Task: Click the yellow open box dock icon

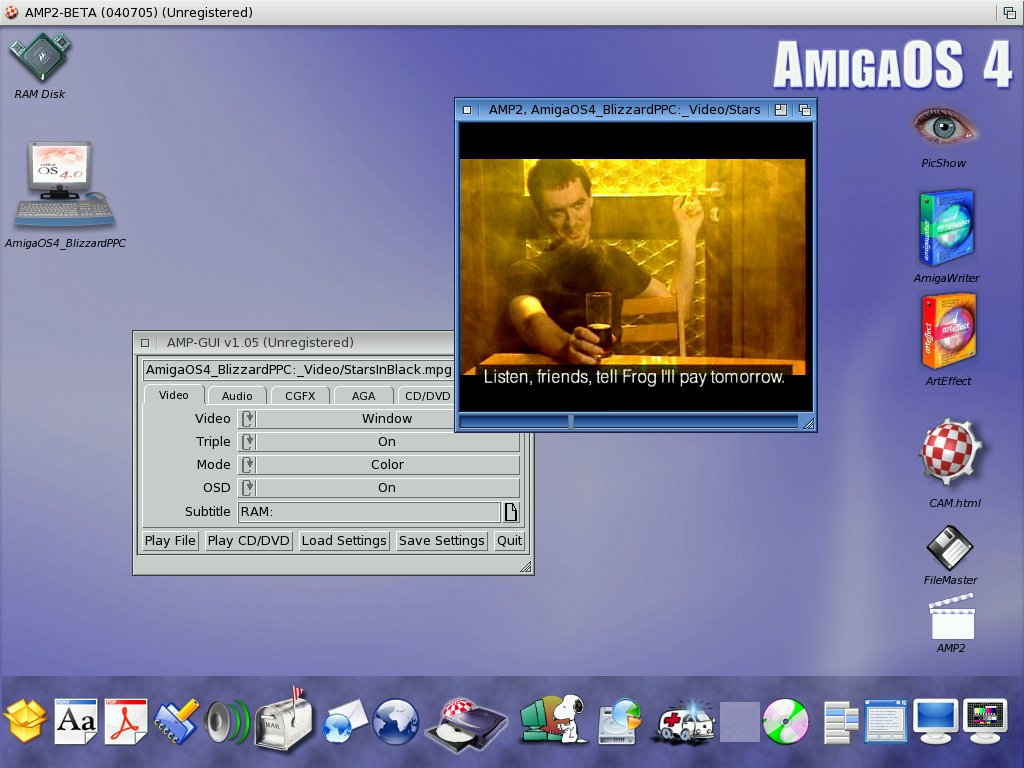Action: [x=25, y=720]
